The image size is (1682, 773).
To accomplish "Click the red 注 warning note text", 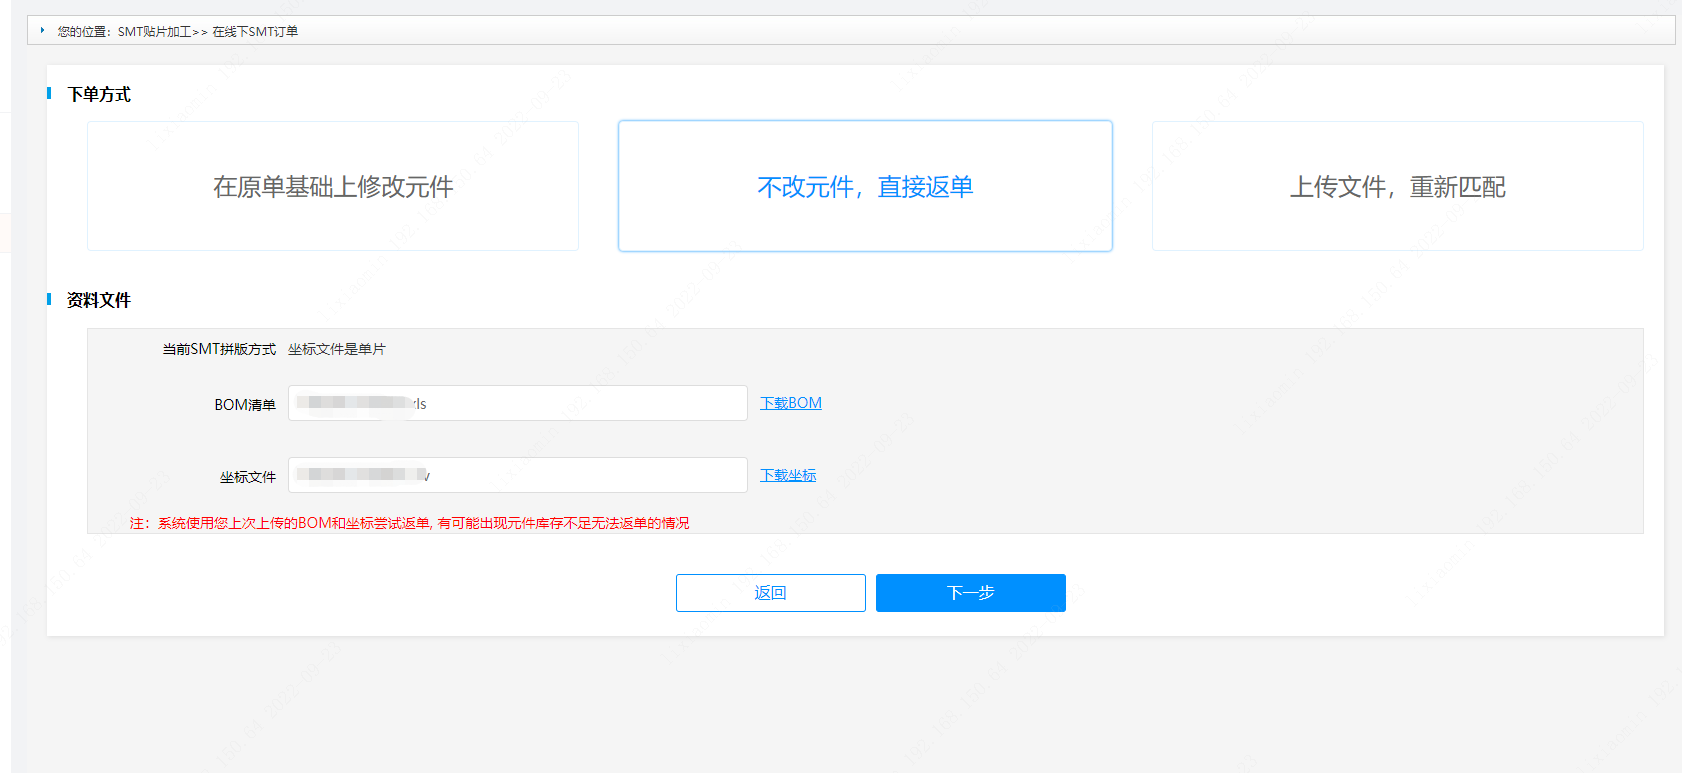I will [410, 523].
